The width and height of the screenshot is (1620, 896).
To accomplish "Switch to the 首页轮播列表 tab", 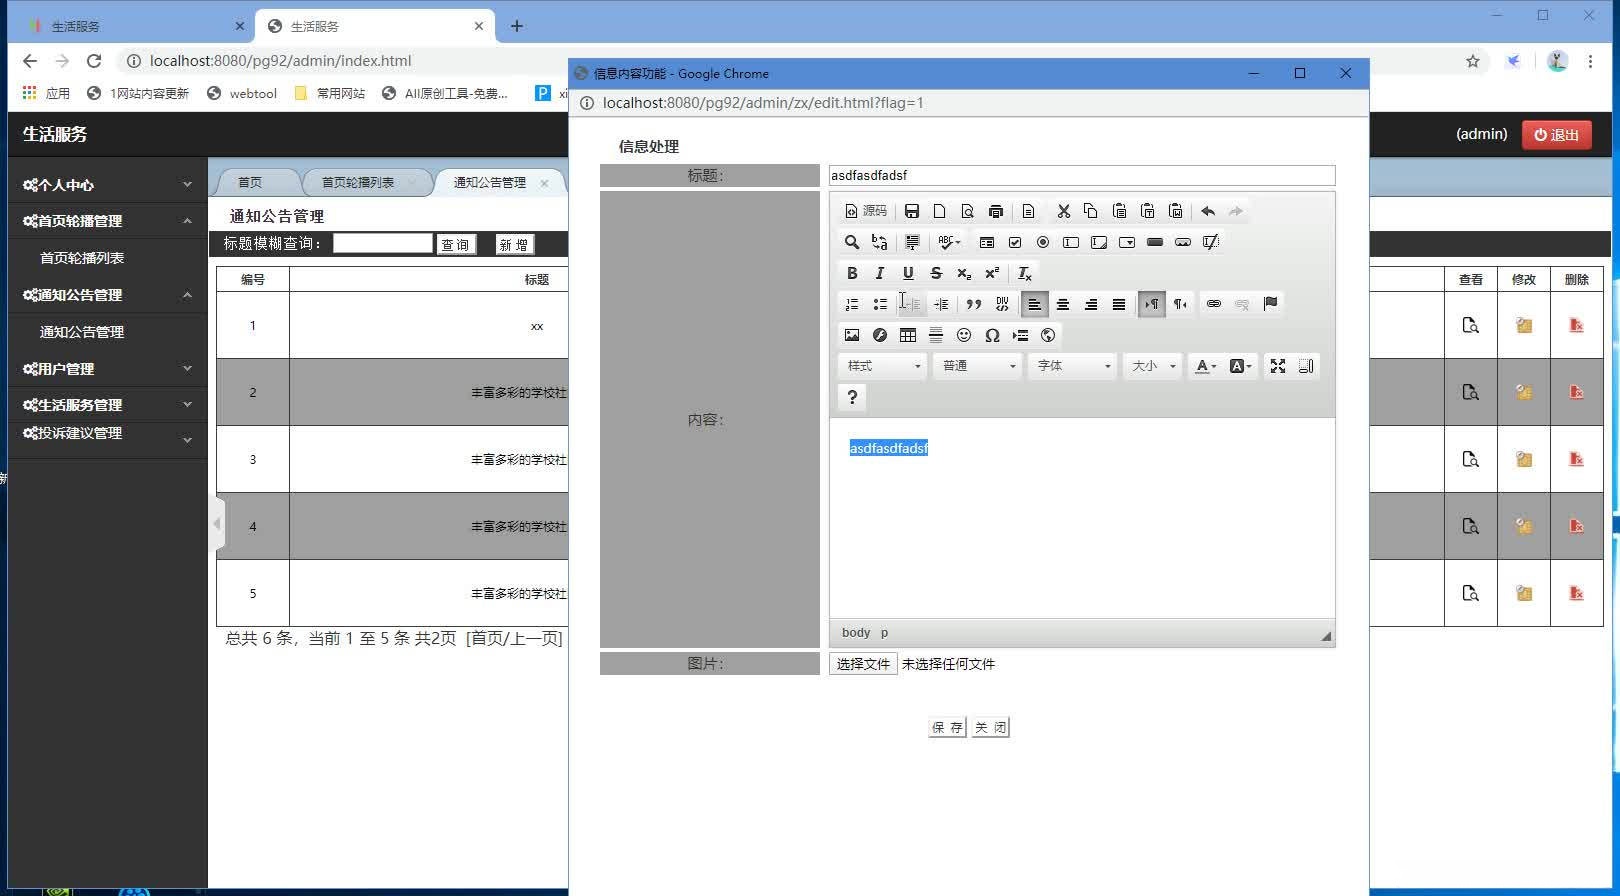I will [x=358, y=182].
